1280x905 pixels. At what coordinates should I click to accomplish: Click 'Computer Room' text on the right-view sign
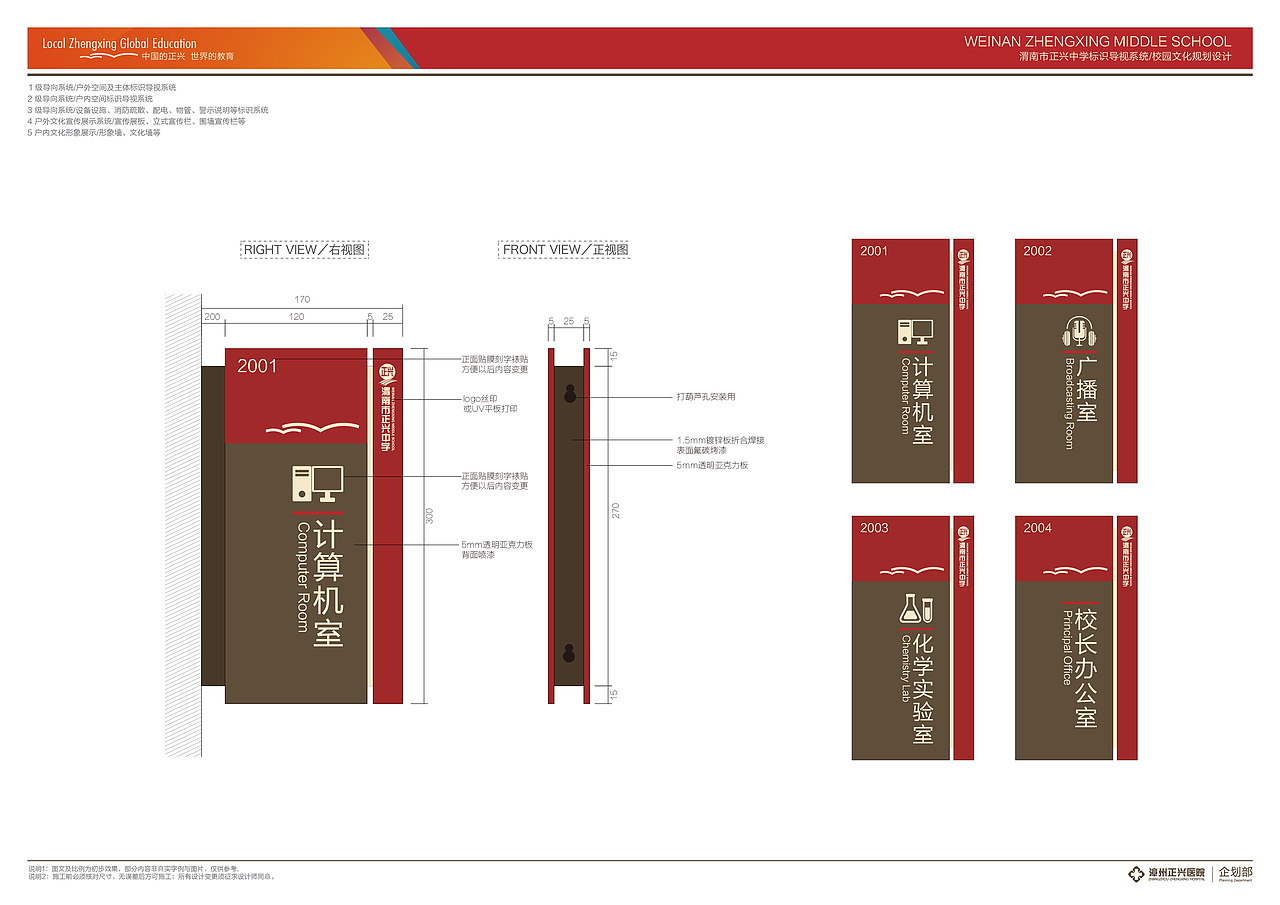(303, 577)
